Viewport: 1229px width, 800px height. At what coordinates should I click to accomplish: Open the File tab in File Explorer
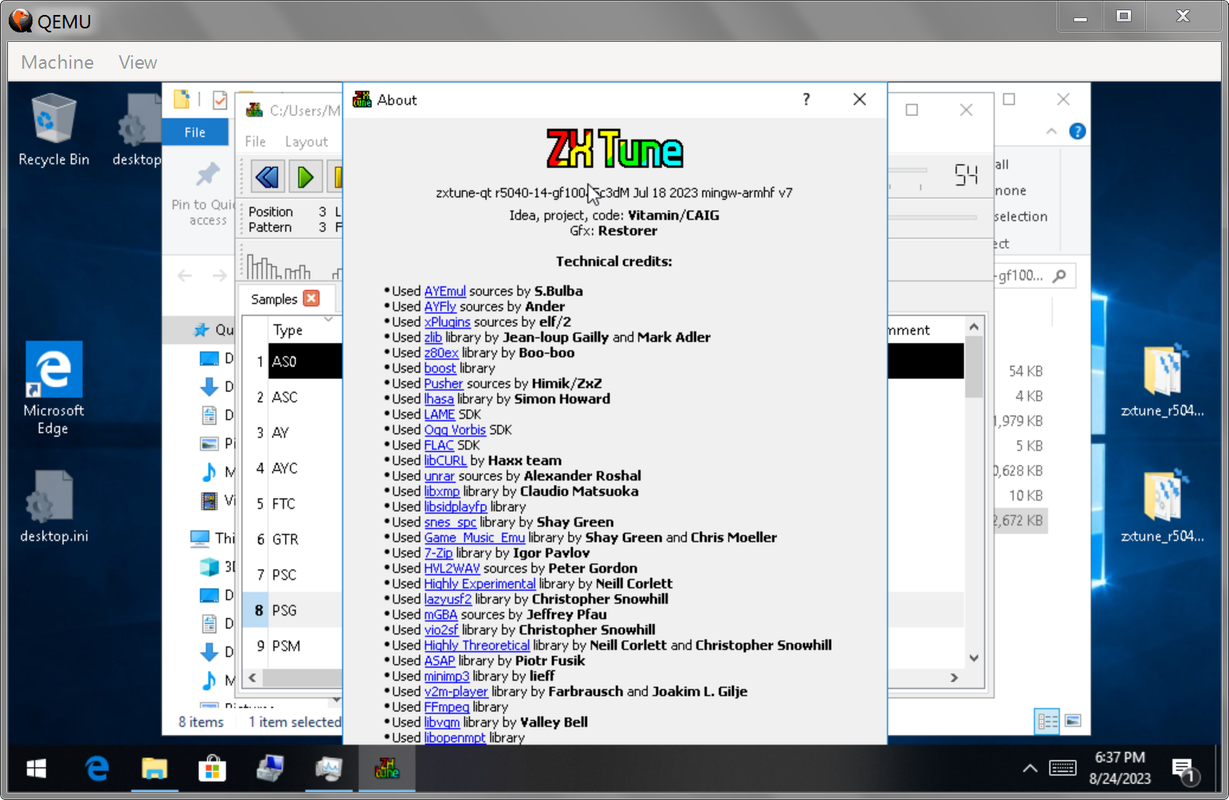point(195,132)
